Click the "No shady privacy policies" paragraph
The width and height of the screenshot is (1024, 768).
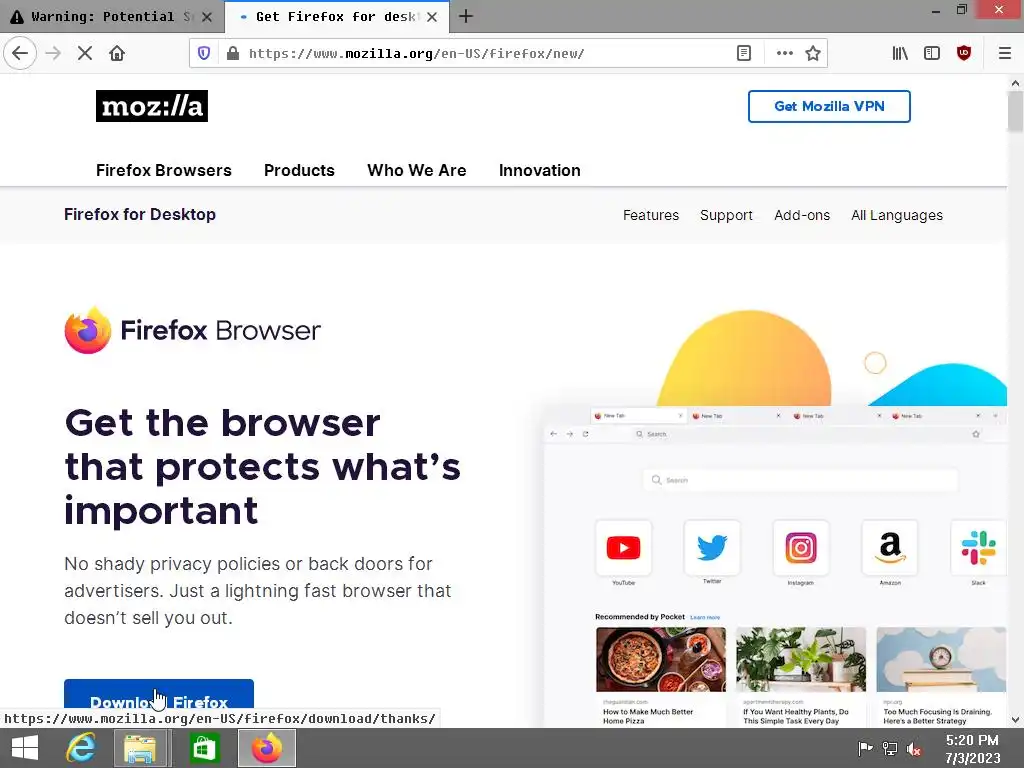click(257, 590)
